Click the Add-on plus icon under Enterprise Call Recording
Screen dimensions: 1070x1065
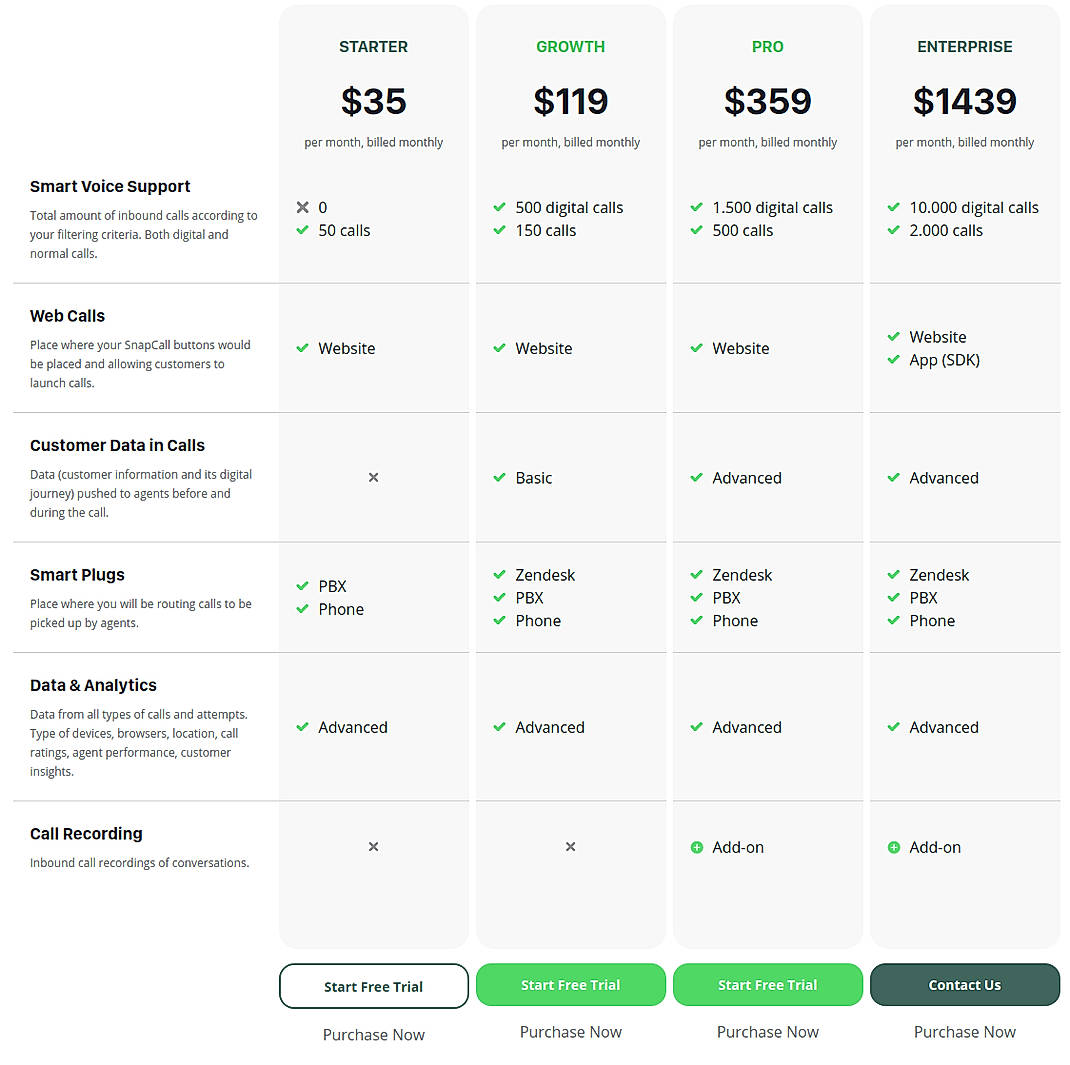(893, 847)
